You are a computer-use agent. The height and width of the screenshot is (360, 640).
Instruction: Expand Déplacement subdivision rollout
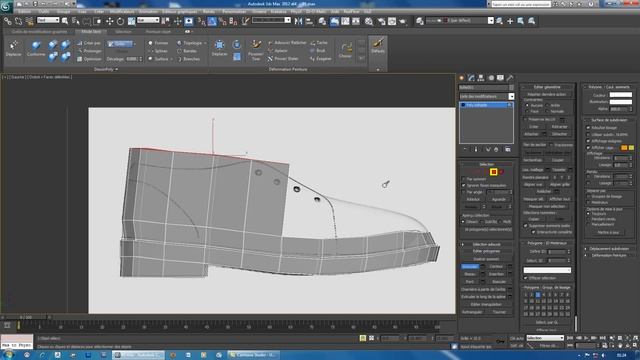click(609, 249)
